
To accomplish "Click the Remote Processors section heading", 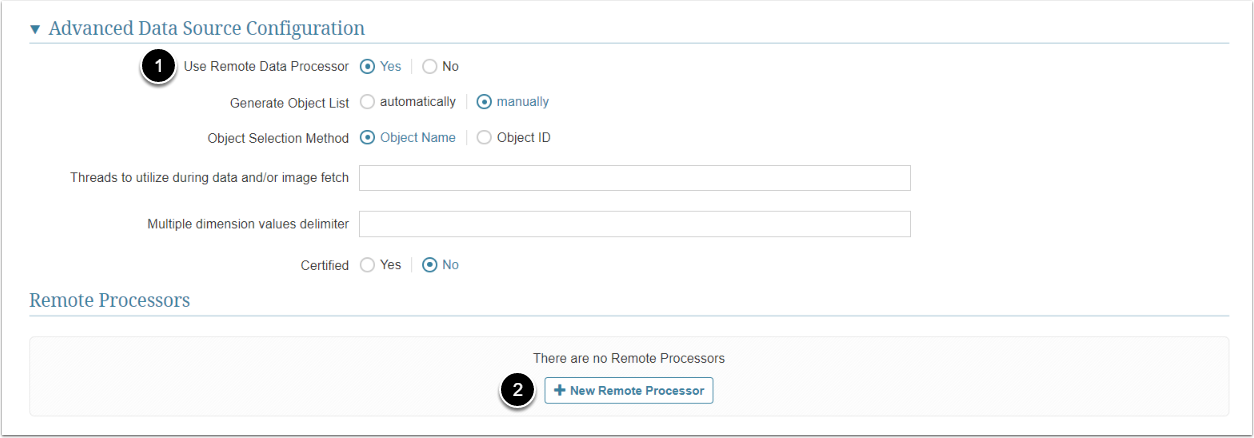I will (110, 300).
